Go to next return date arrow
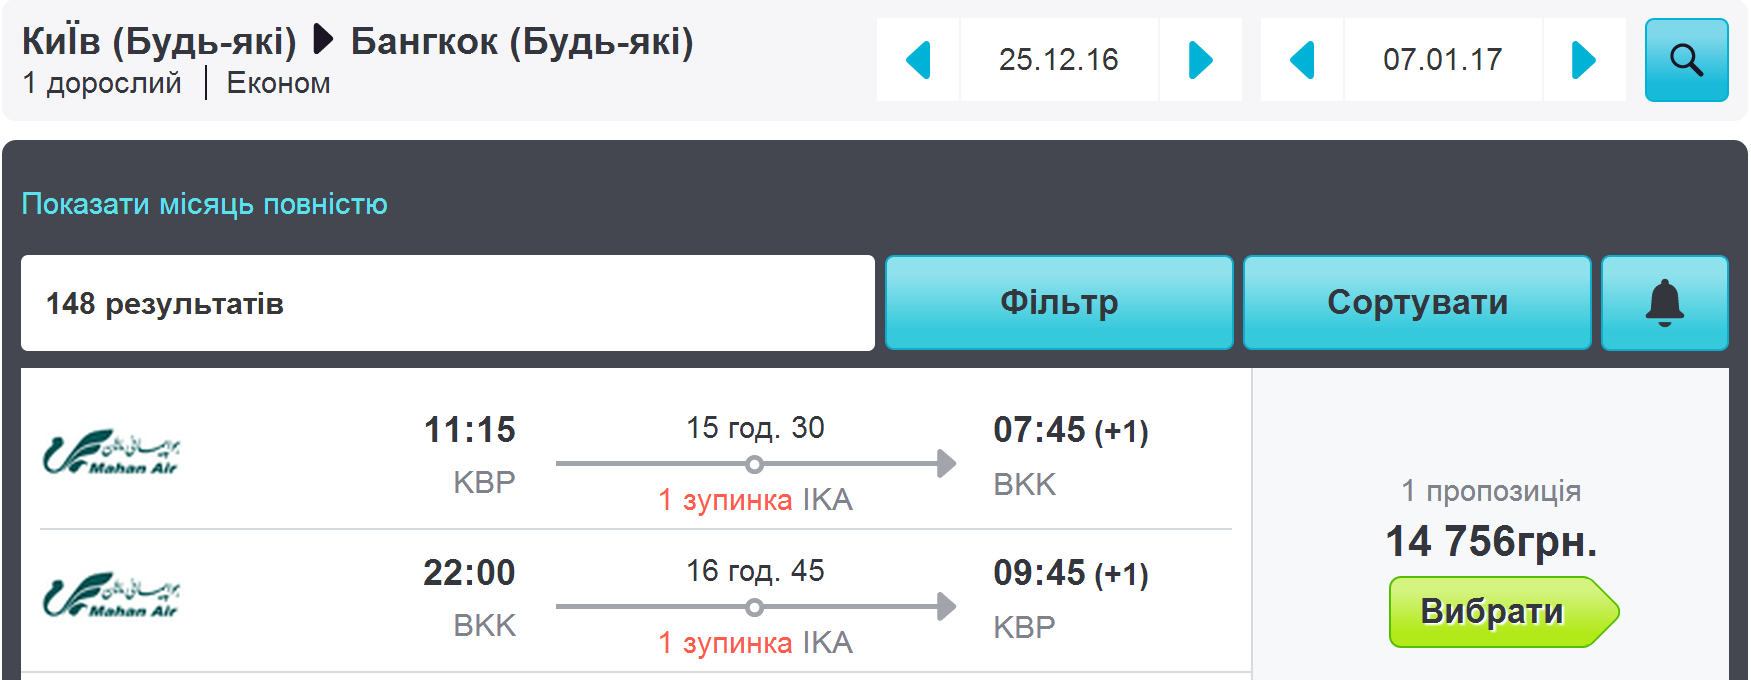Viewport: 1751px width, 680px height. click(1585, 60)
